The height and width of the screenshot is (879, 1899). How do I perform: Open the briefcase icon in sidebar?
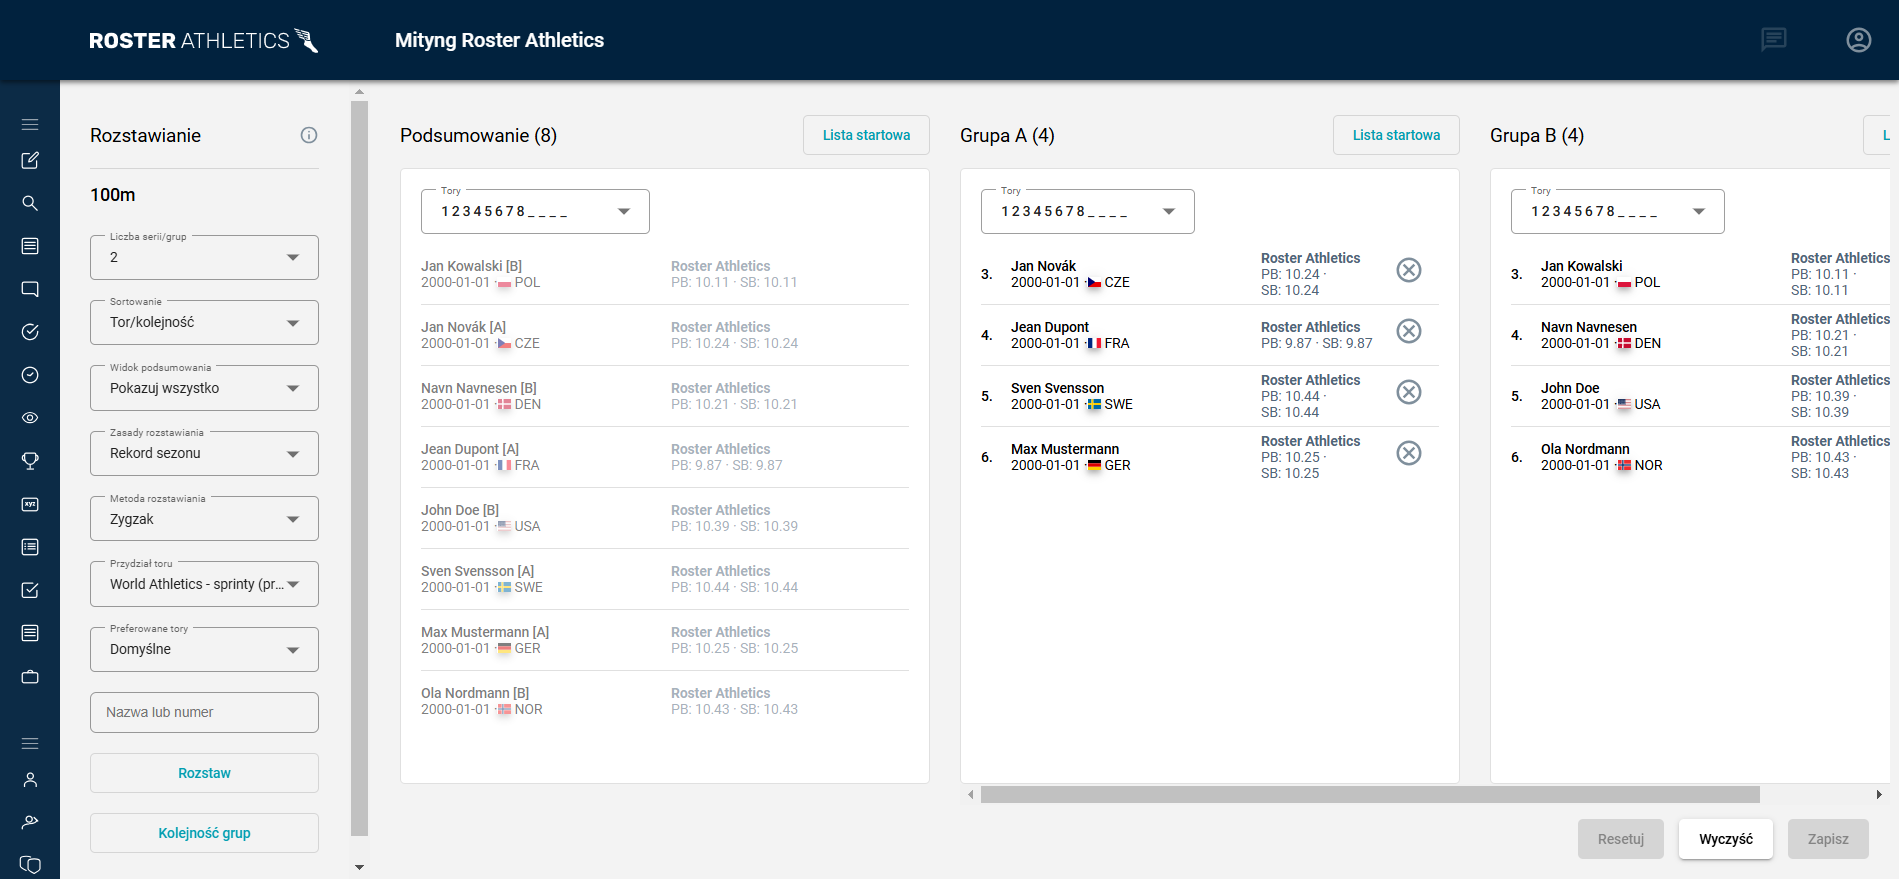pos(30,677)
